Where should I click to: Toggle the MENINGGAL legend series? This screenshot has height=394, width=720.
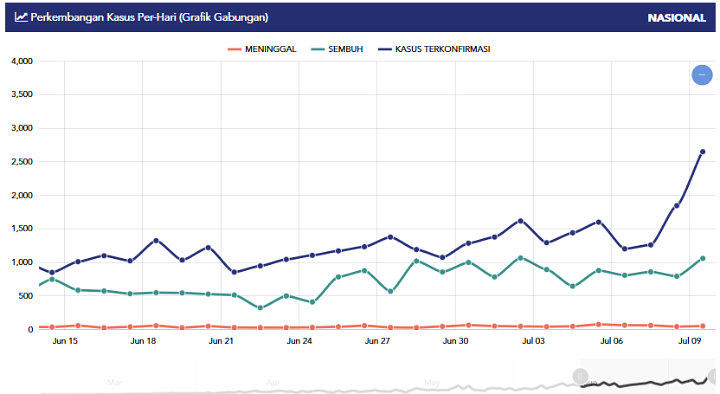coord(262,49)
